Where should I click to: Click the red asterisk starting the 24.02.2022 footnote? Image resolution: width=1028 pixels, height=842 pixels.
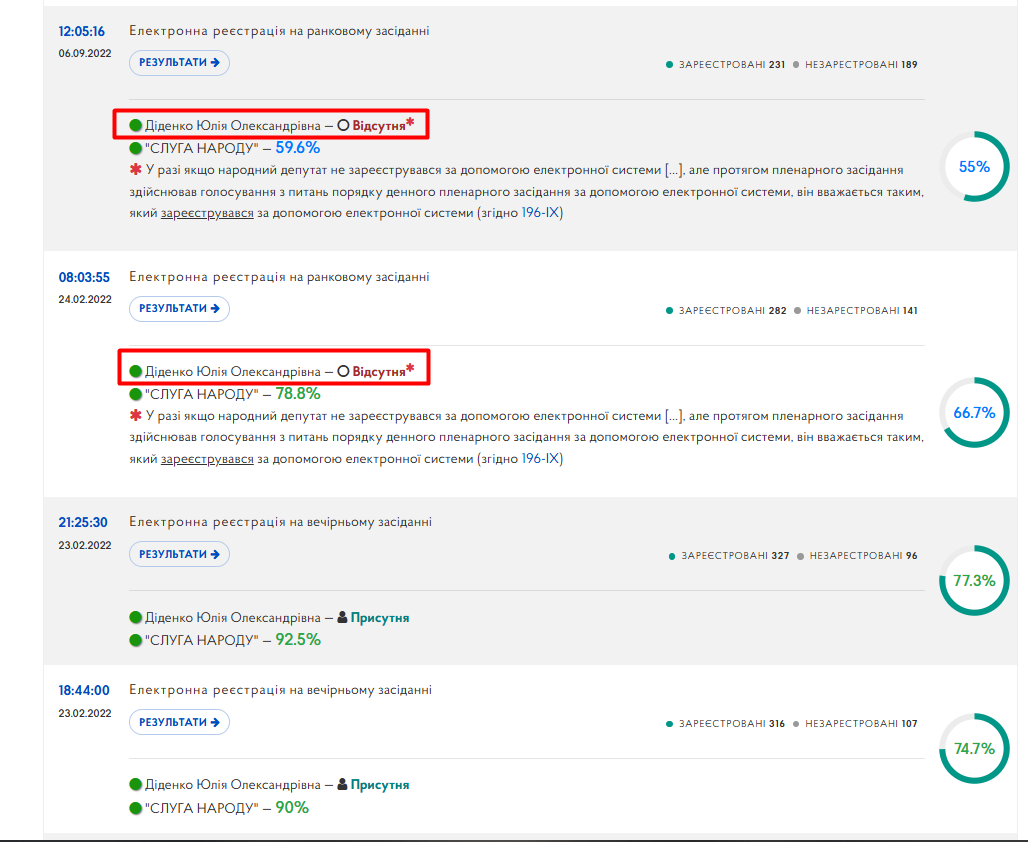point(136,416)
